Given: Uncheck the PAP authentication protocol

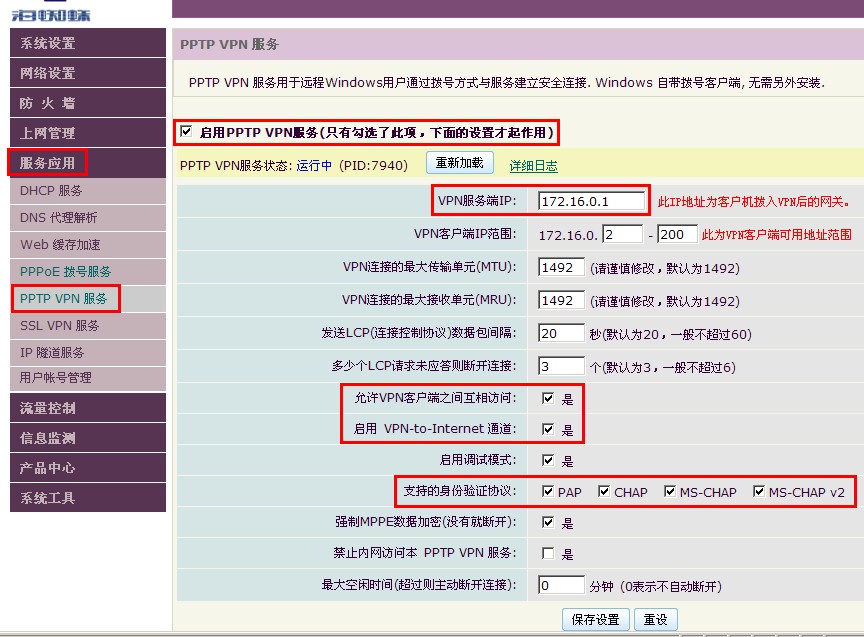Looking at the screenshot, I should click(x=548, y=491).
